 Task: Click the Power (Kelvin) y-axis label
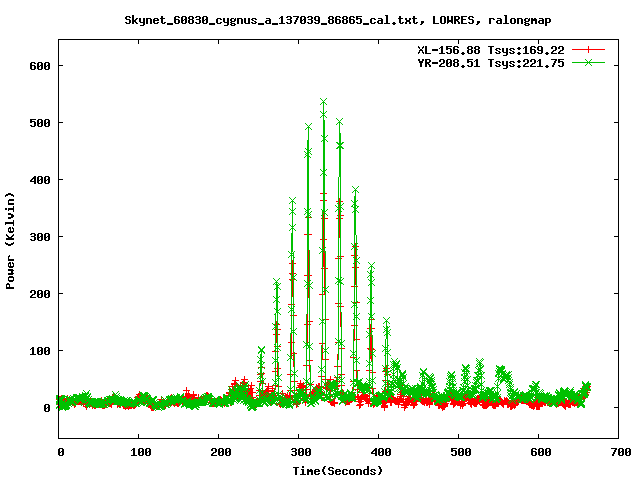10,241
